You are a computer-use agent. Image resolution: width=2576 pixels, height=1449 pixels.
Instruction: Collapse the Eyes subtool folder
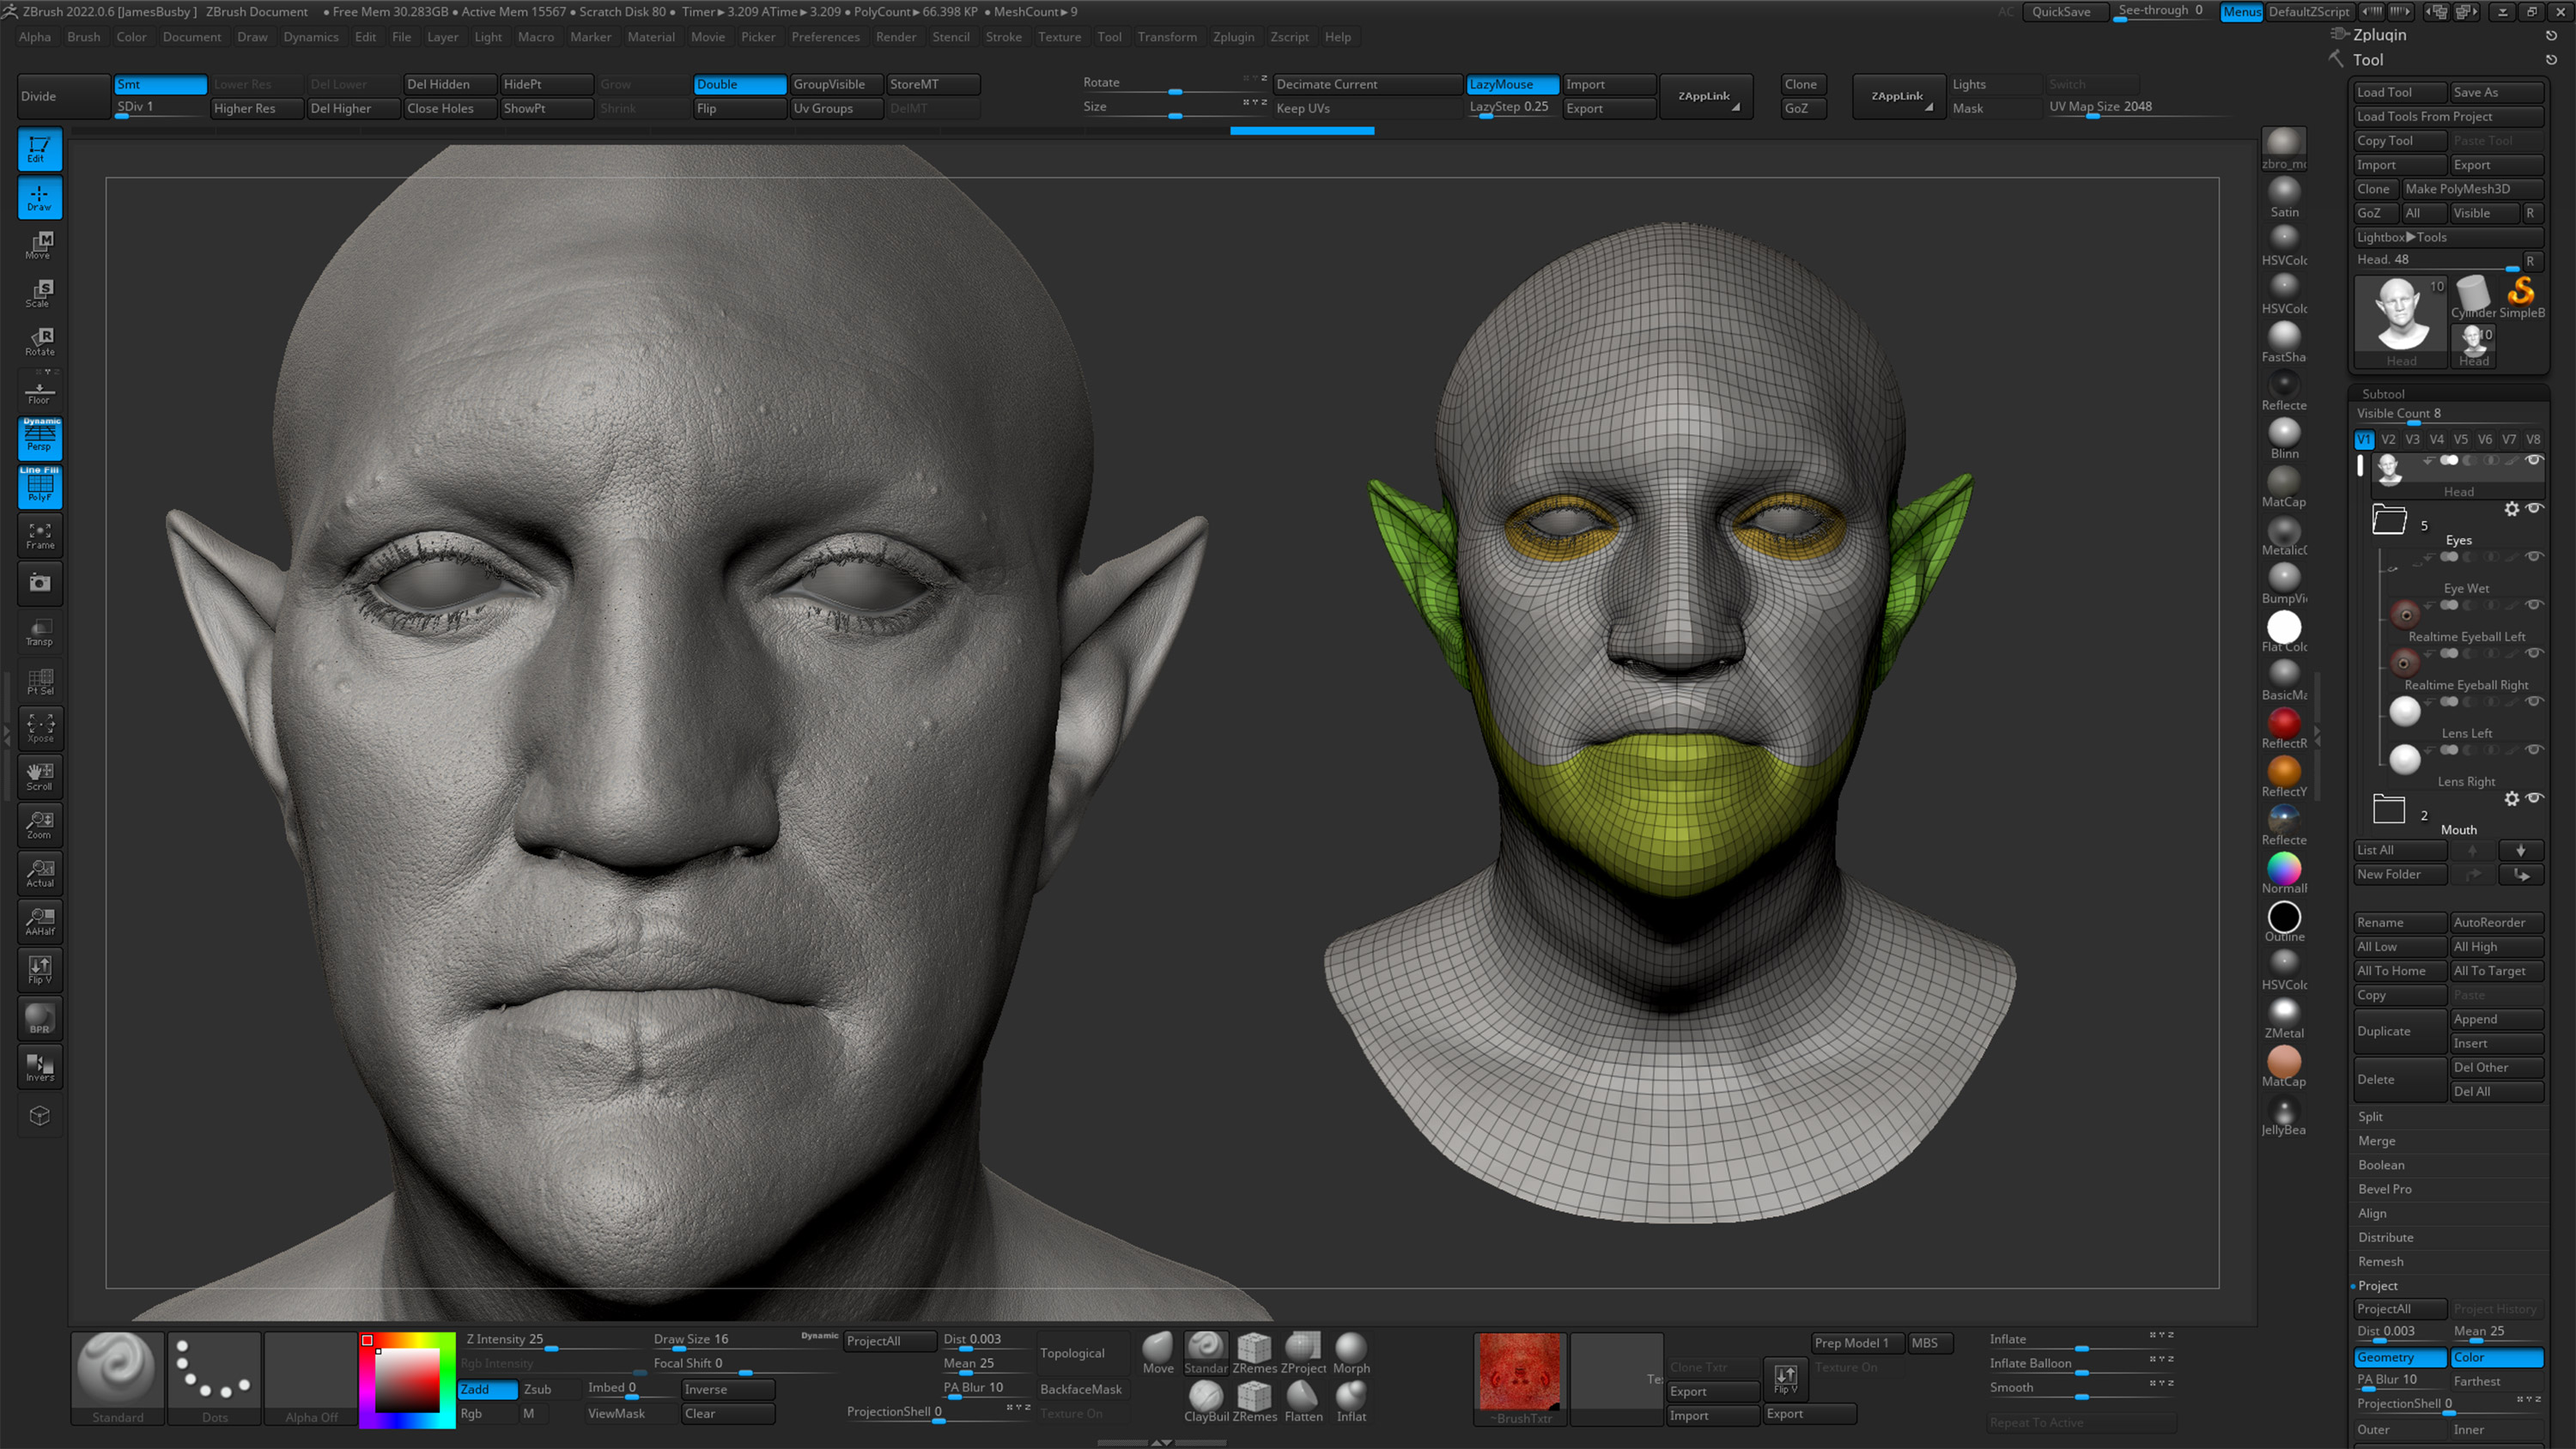pyautogui.click(x=2389, y=520)
